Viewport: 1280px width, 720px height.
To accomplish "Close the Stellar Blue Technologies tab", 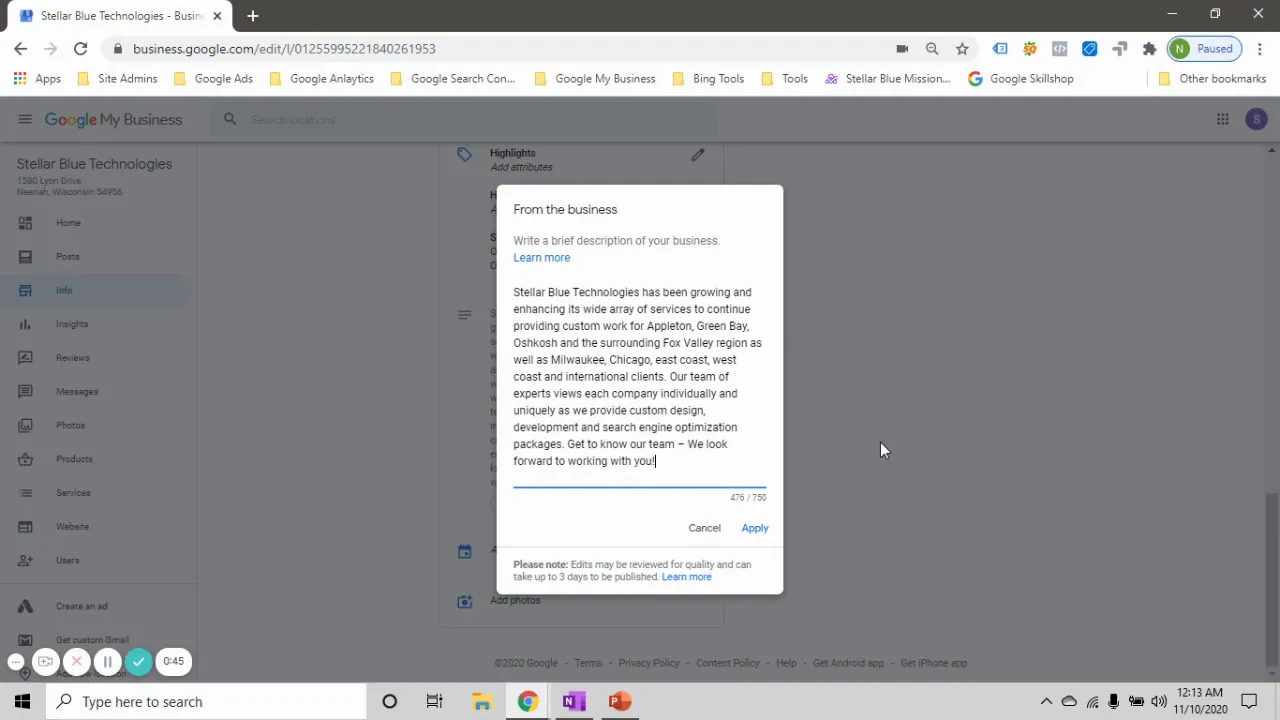I will click(218, 16).
